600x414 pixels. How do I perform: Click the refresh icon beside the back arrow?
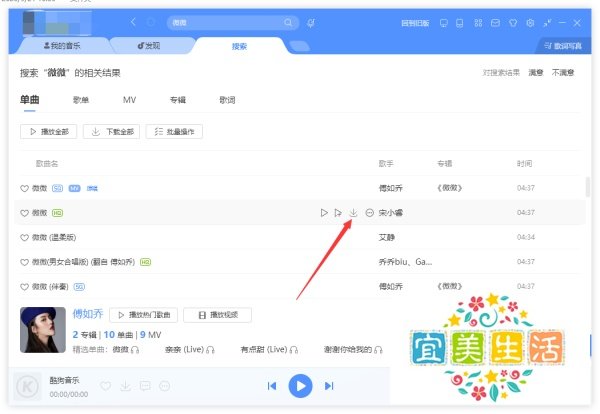point(151,23)
